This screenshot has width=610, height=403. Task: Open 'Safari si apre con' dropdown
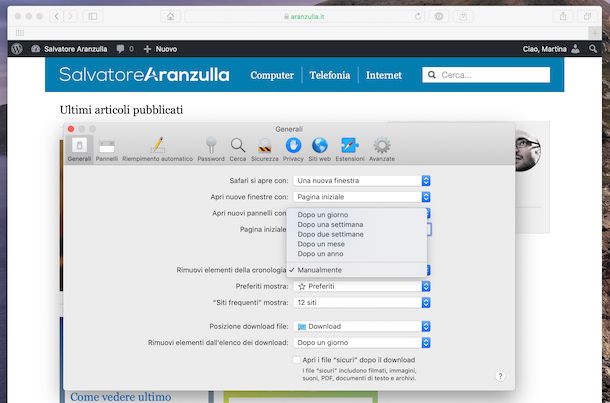[362, 180]
